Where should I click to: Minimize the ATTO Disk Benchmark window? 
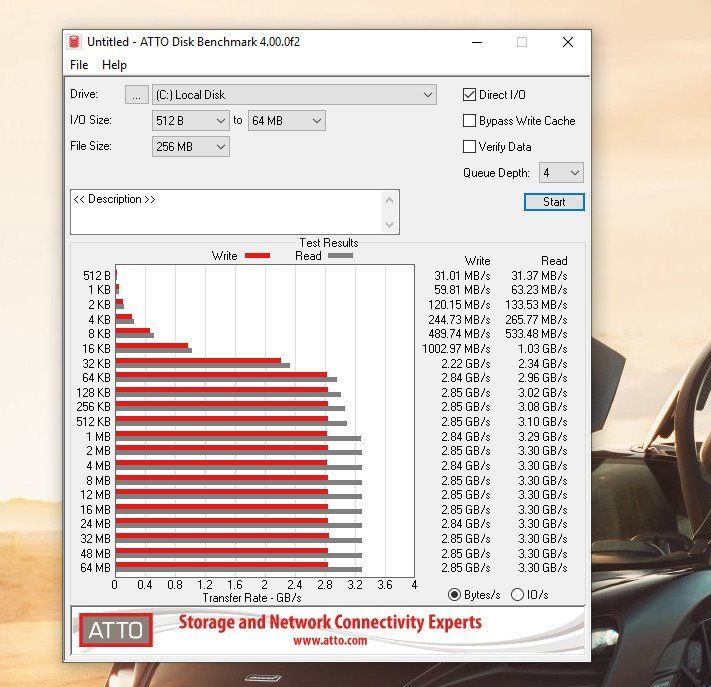point(477,42)
